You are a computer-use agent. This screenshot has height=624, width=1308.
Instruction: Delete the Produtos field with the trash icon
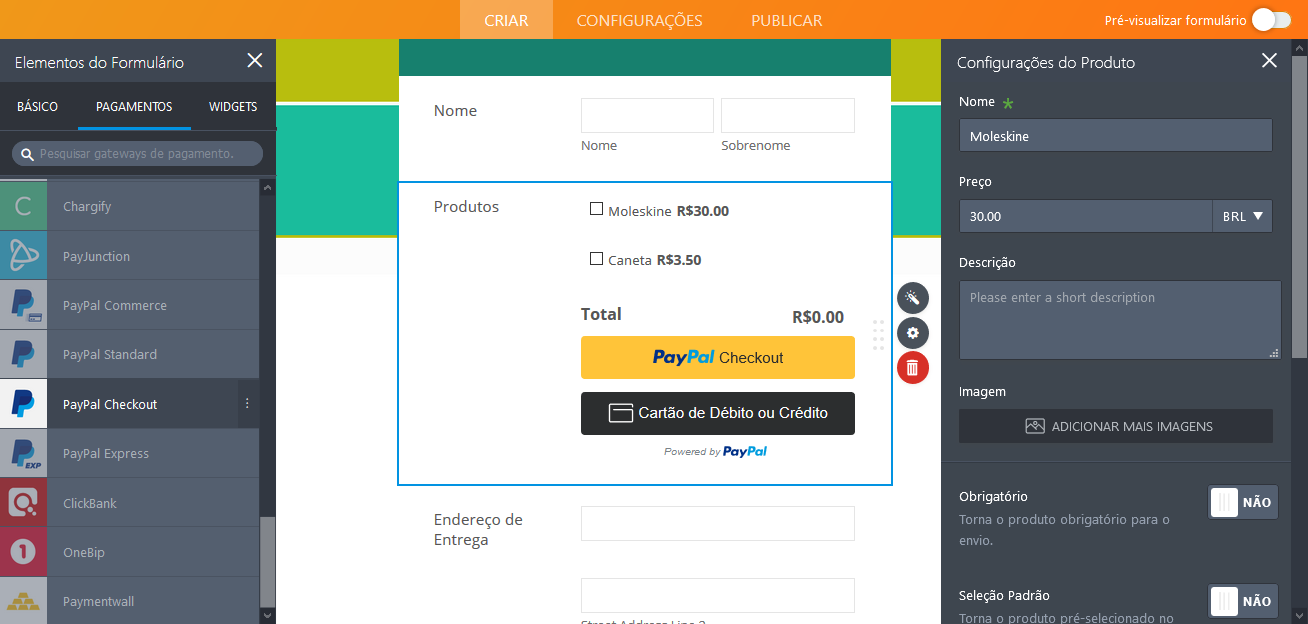pyautogui.click(x=912, y=368)
